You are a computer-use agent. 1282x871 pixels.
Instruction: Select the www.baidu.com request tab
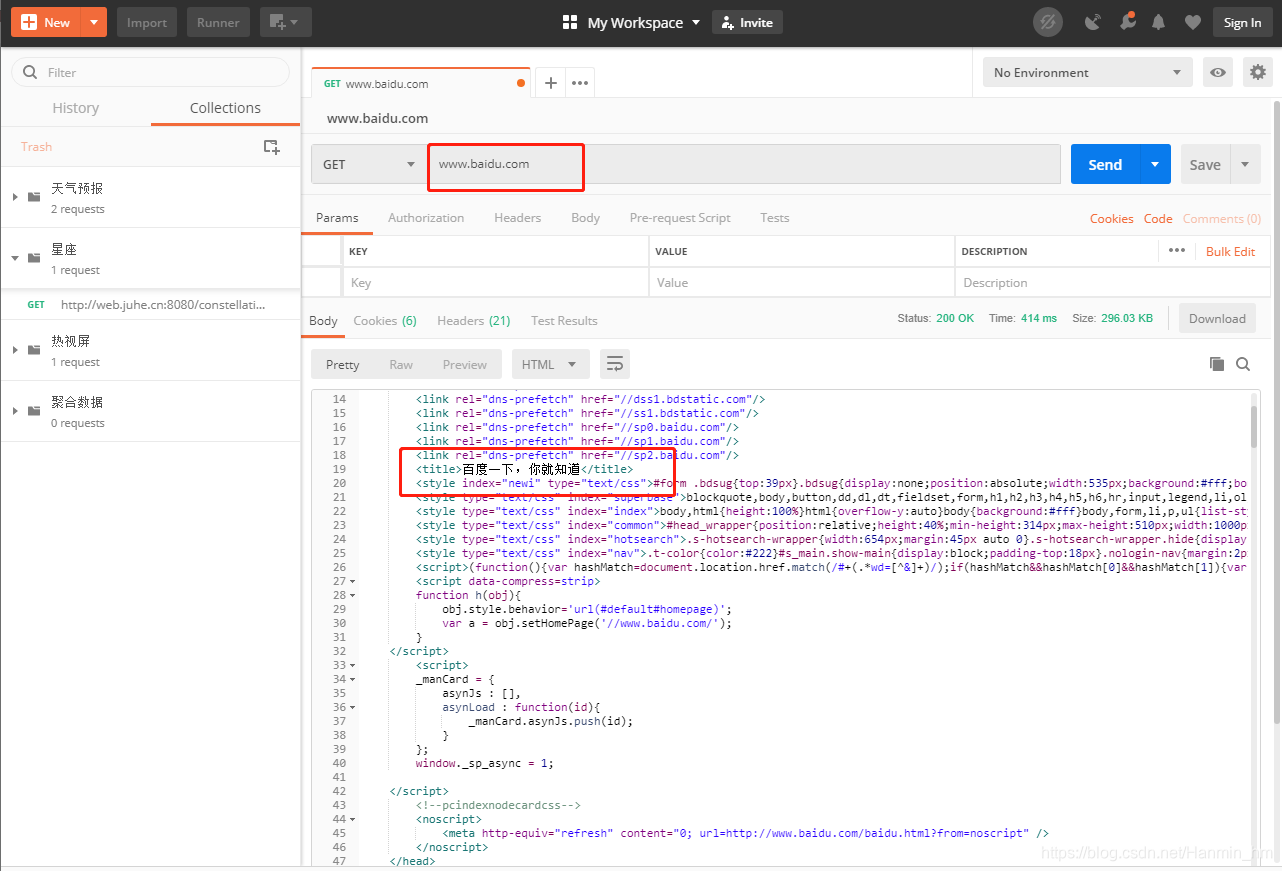point(421,83)
